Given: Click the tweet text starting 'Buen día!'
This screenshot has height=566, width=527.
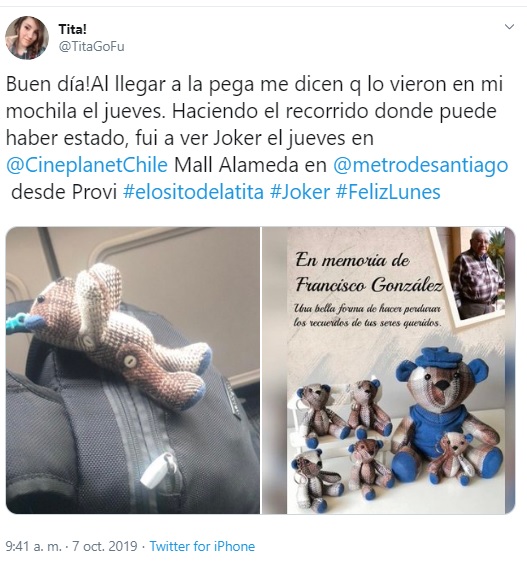Looking at the screenshot, I should click(x=257, y=138).
